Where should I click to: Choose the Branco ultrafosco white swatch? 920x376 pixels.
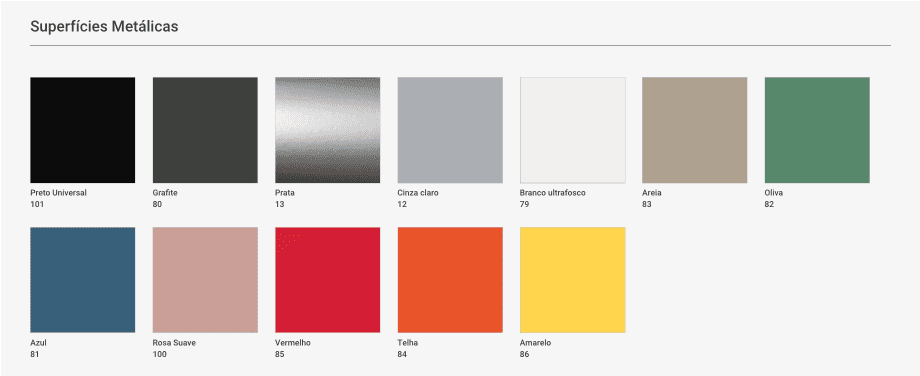pyautogui.click(x=573, y=130)
